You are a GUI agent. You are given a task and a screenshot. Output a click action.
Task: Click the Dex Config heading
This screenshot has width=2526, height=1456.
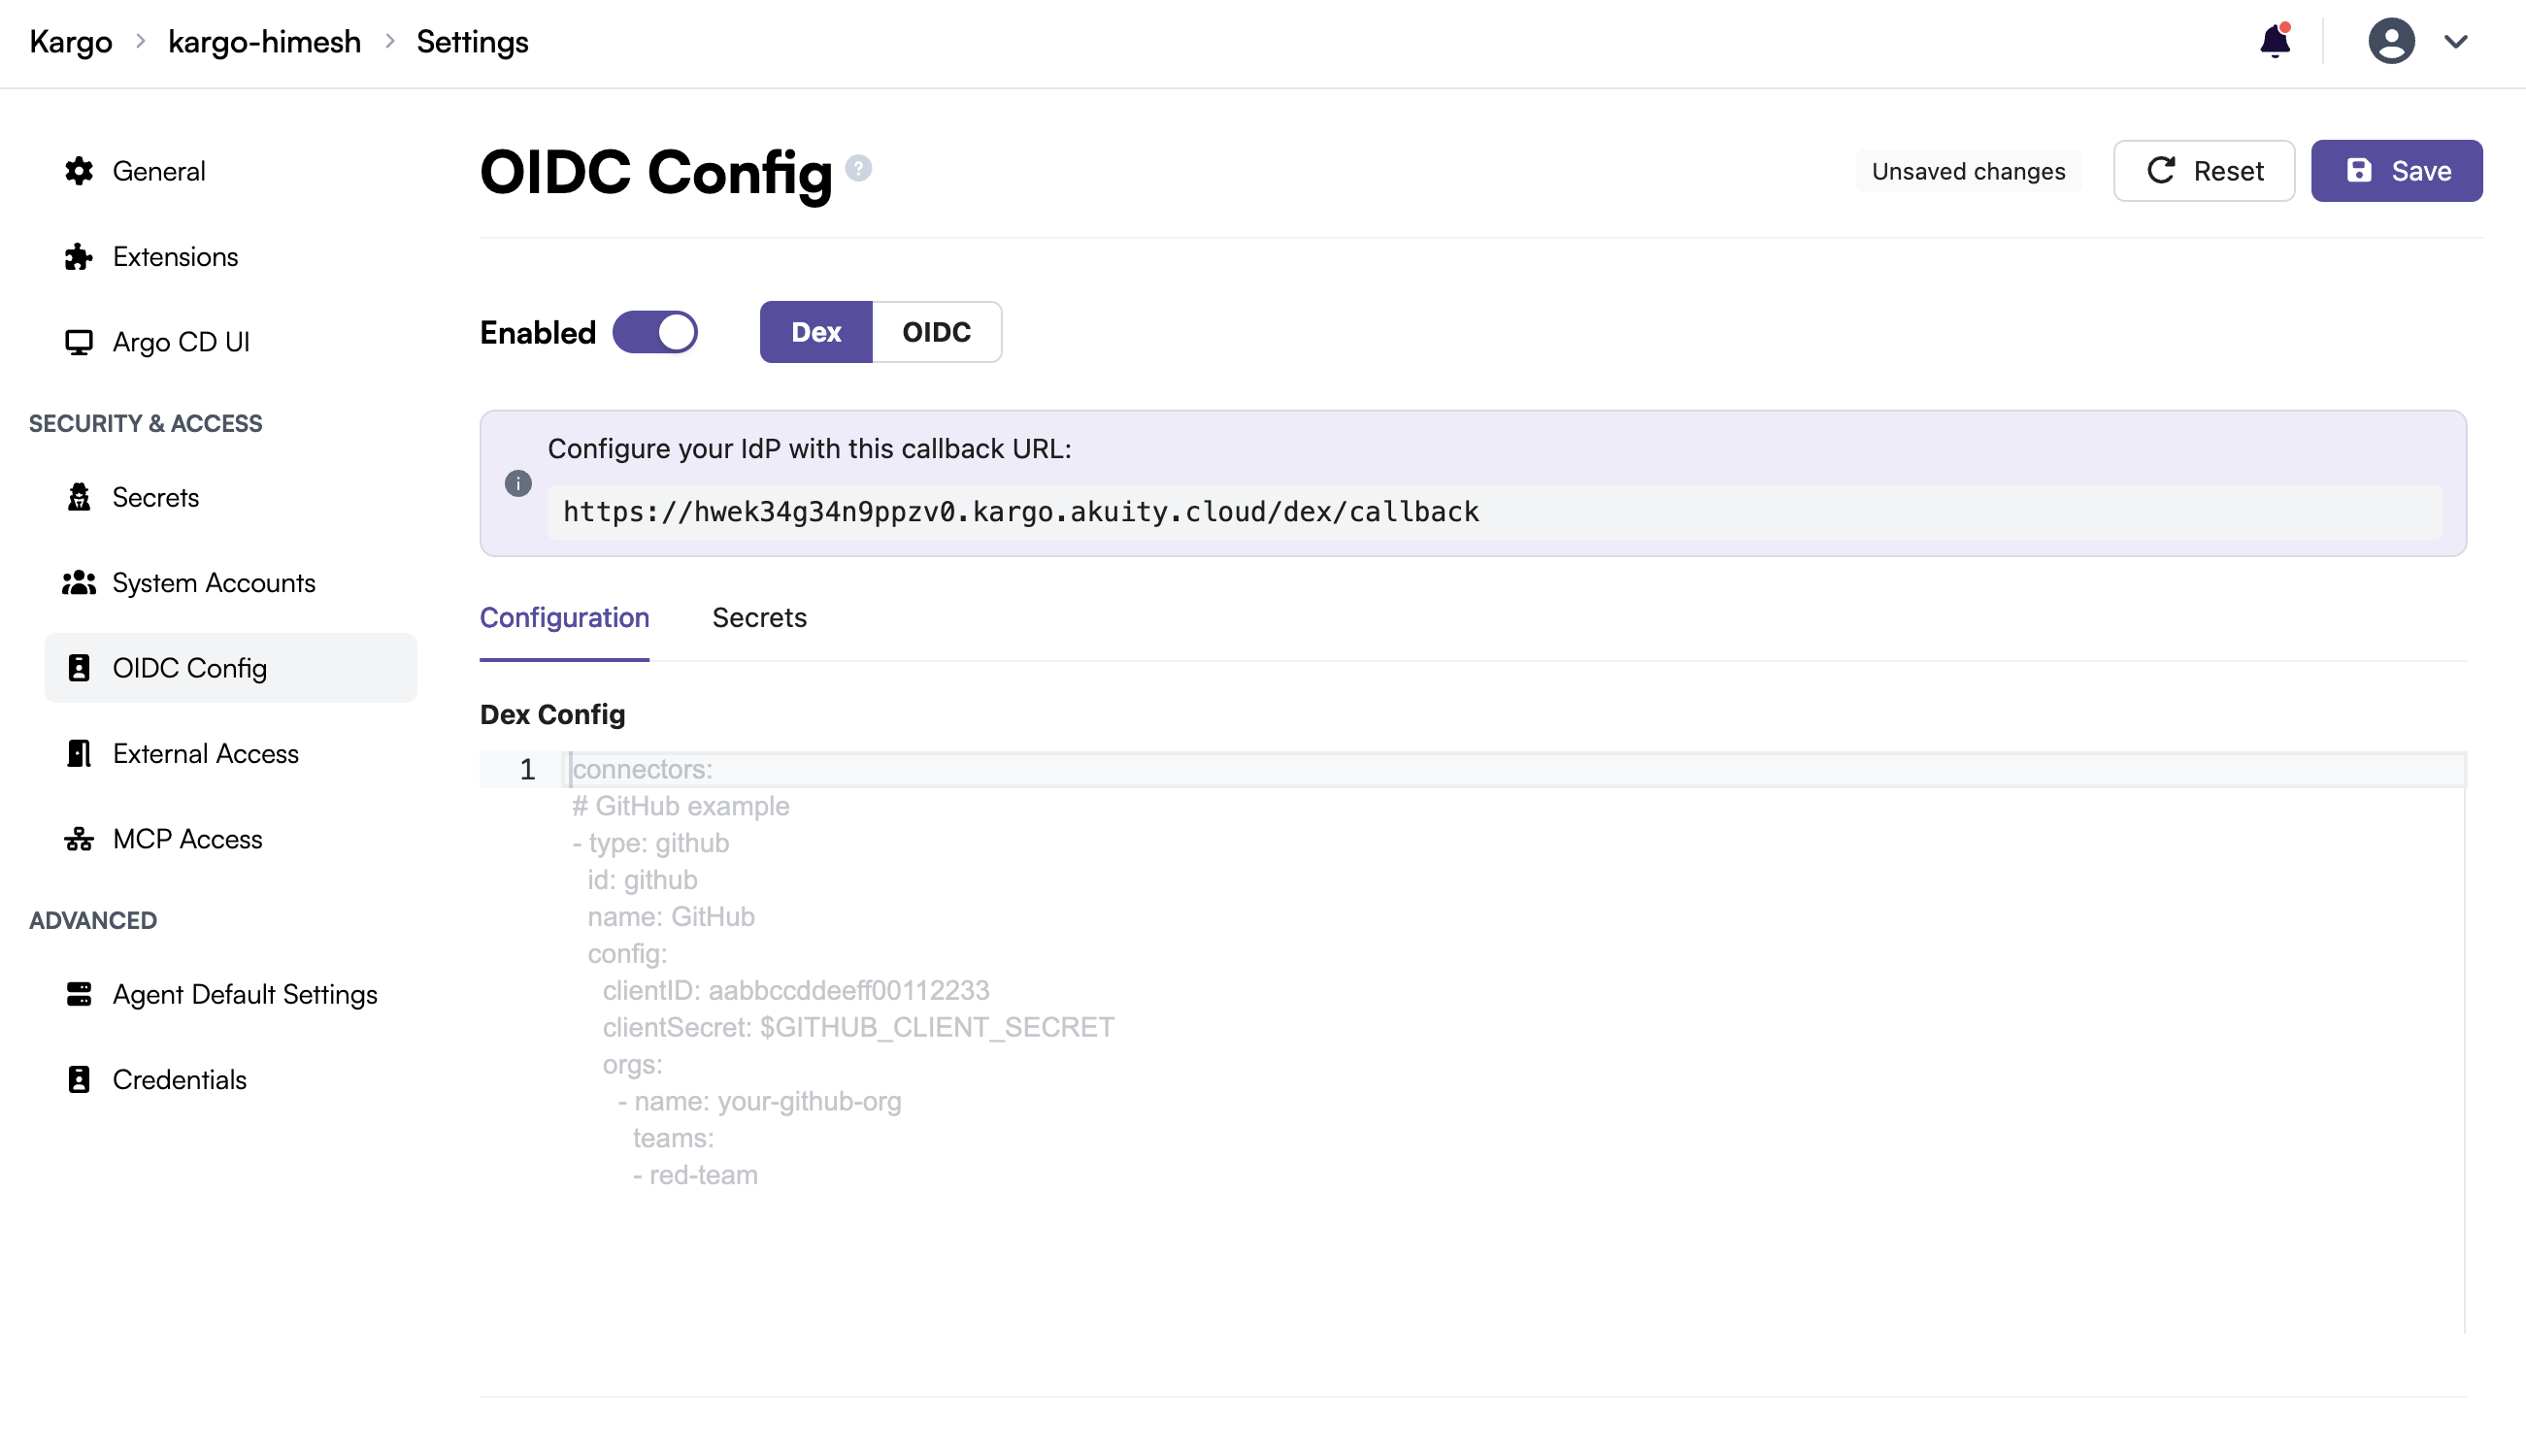552,714
